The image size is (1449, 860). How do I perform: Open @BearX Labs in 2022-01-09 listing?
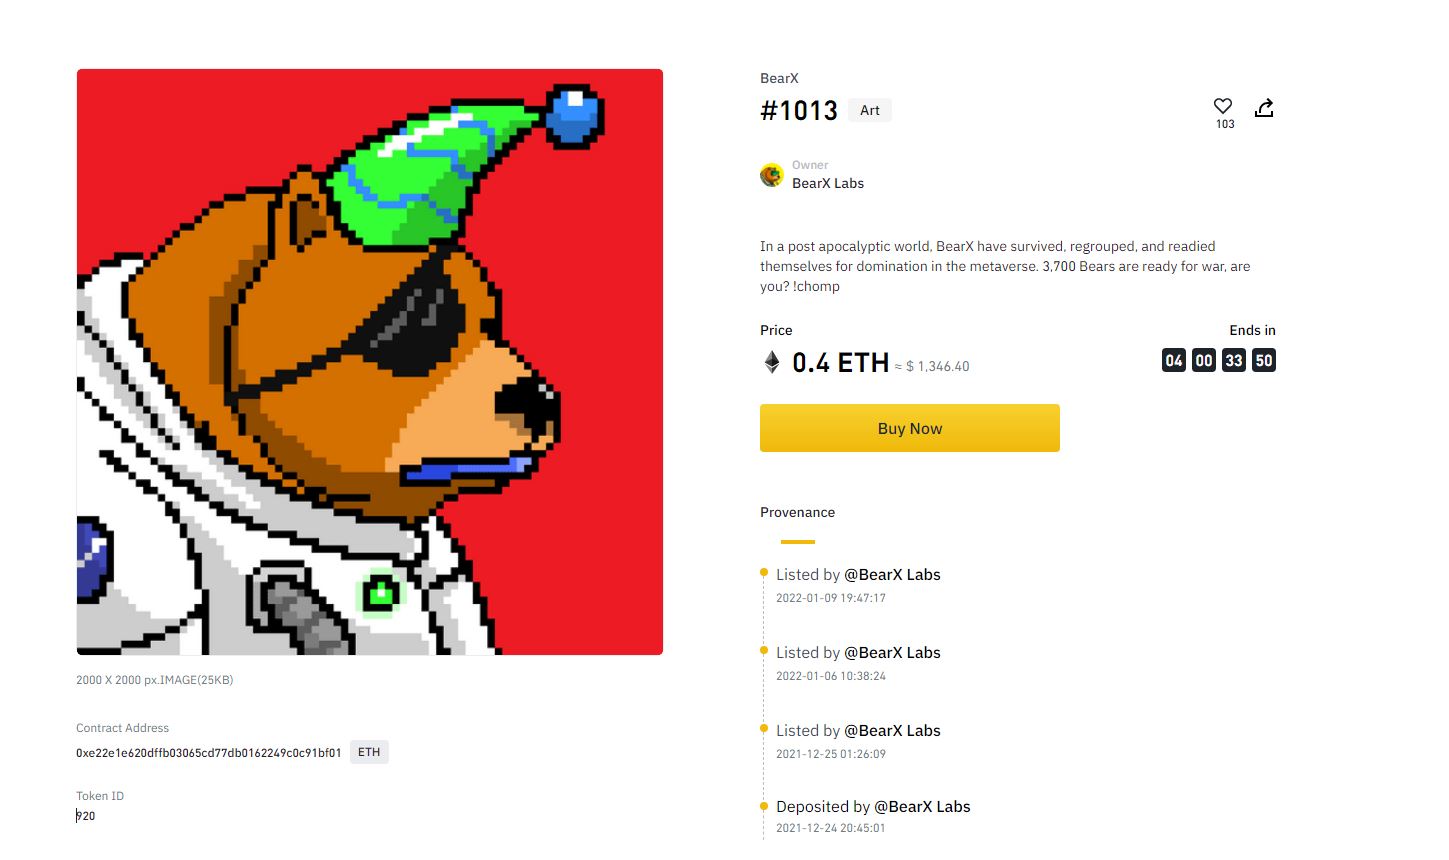892,574
